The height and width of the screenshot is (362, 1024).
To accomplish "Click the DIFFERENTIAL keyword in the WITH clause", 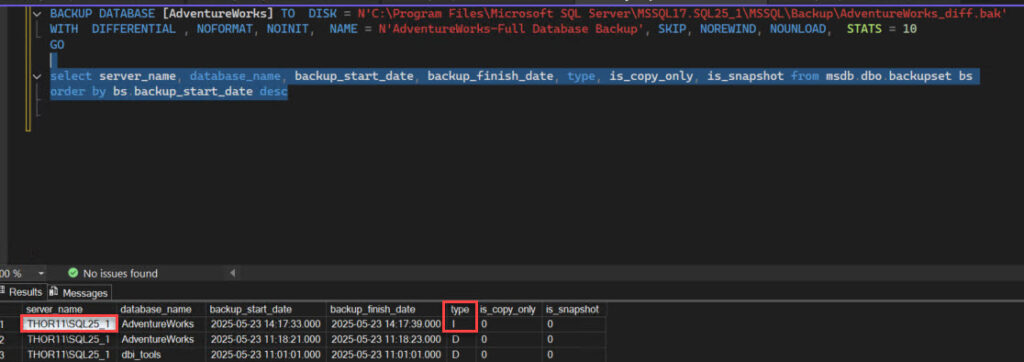I will pyautogui.click(x=134, y=29).
